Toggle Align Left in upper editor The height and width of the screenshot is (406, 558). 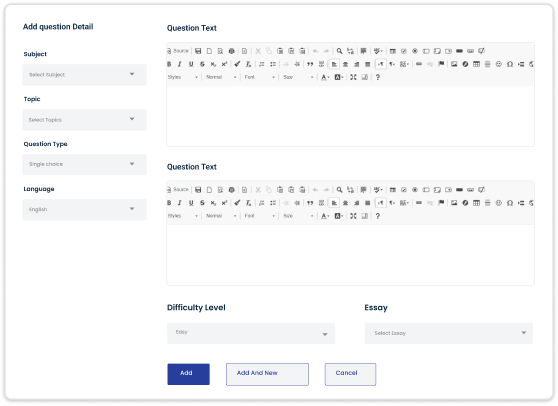[334, 64]
